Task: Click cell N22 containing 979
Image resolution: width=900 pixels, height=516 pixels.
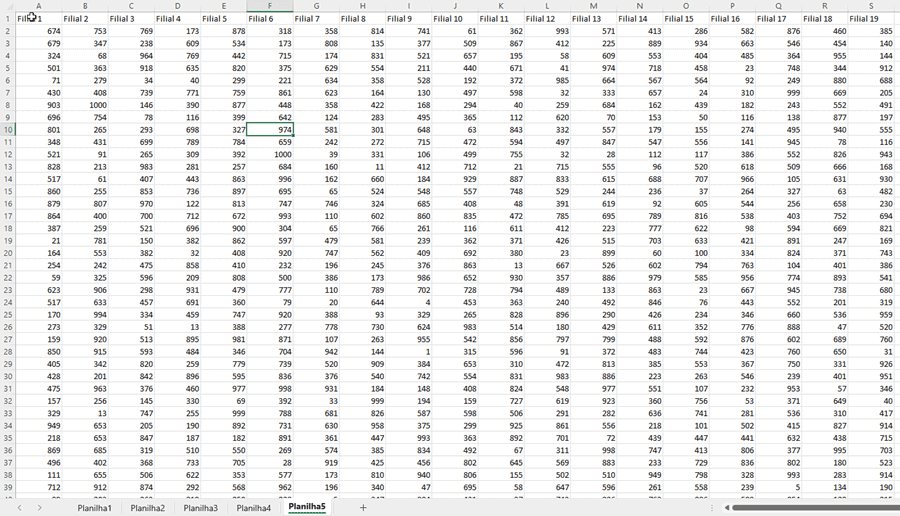Action: point(639,278)
